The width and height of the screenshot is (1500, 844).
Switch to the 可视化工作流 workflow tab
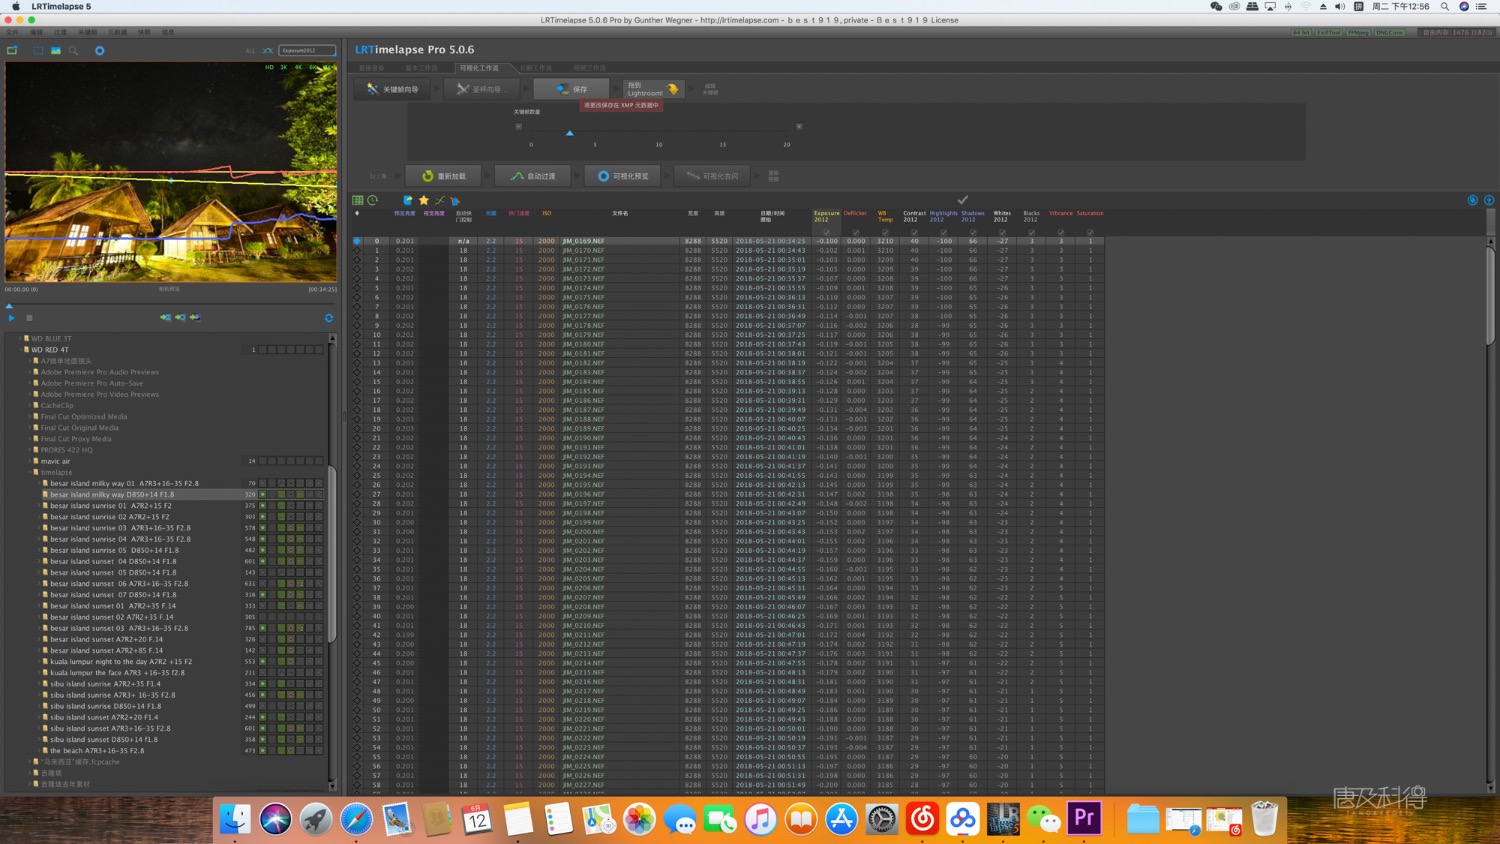(x=479, y=68)
